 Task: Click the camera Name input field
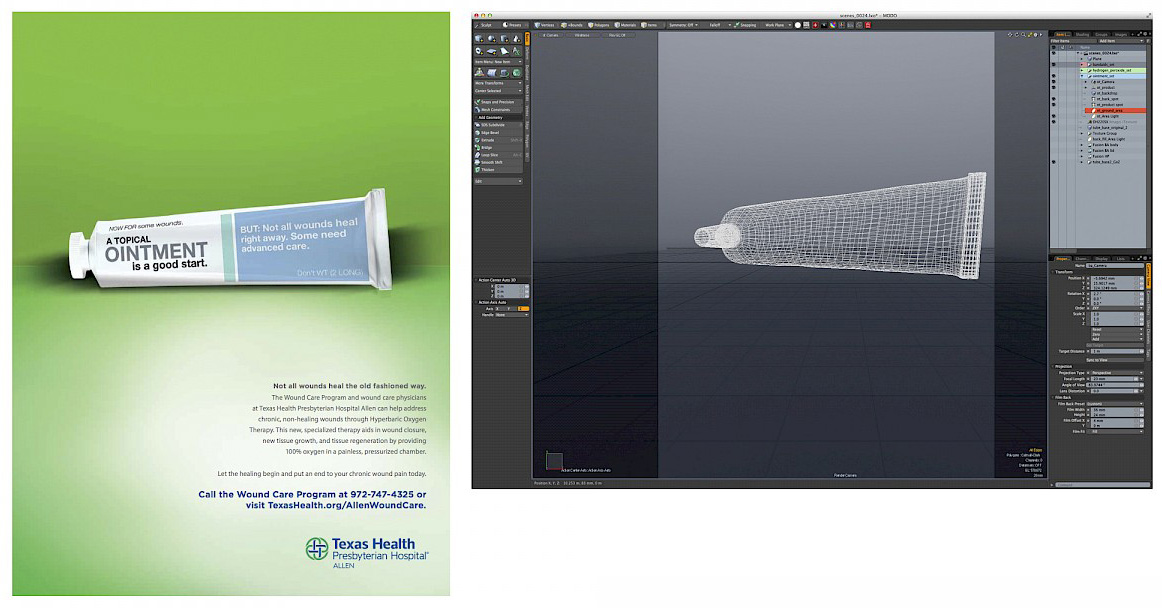(x=1115, y=265)
